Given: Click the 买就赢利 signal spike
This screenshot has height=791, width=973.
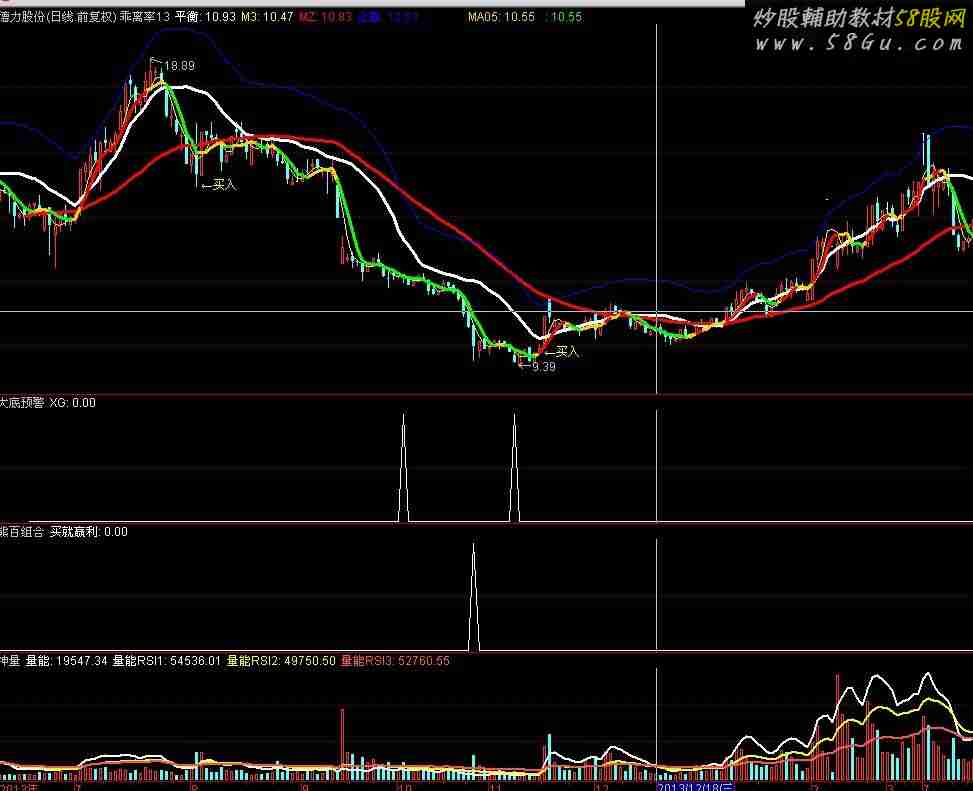Looking at the screenshot, I should pyautogui.click(x=473, y=597).
